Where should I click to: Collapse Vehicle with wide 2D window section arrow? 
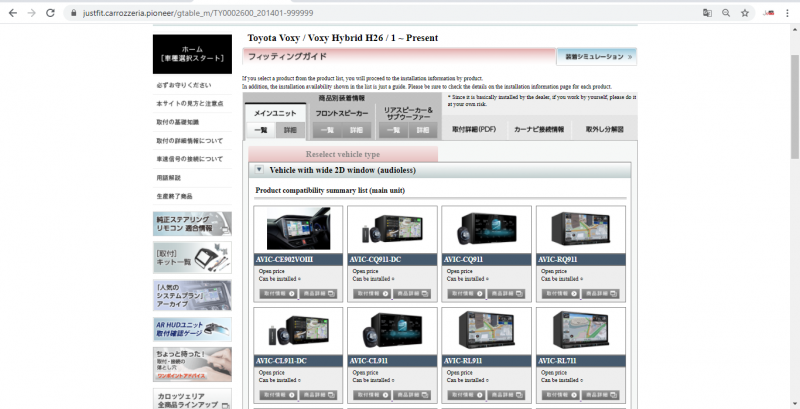(x=259, y=170)
